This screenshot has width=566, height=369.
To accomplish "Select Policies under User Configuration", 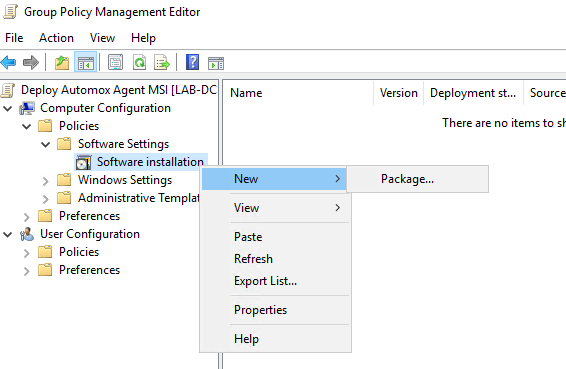I will pos(79,252).
